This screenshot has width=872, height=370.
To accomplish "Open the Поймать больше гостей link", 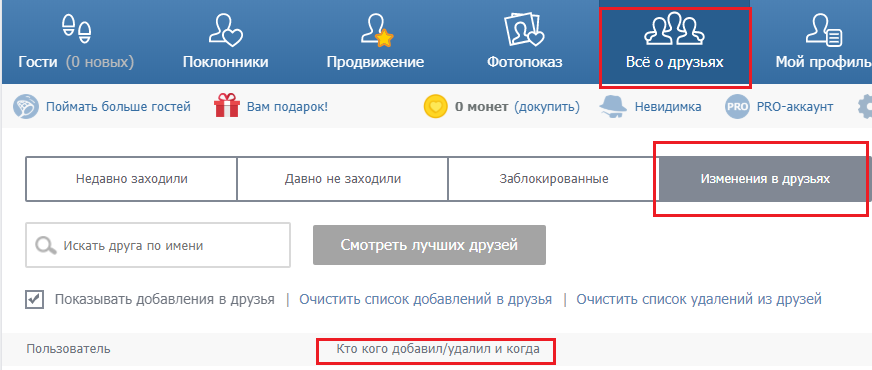I will (x=118, y=106).
